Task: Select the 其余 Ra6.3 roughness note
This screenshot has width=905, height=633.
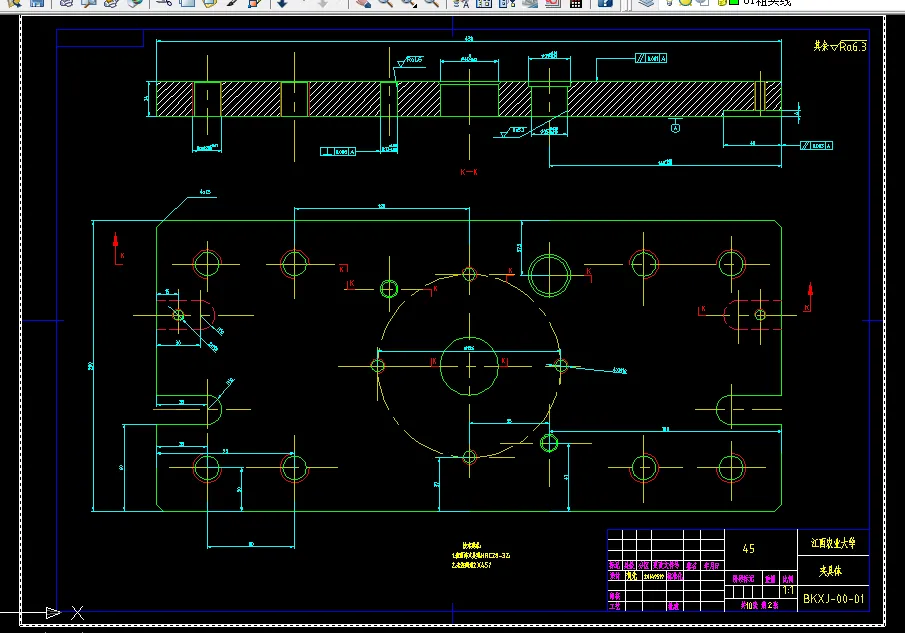Action: (x=840, y=47)
